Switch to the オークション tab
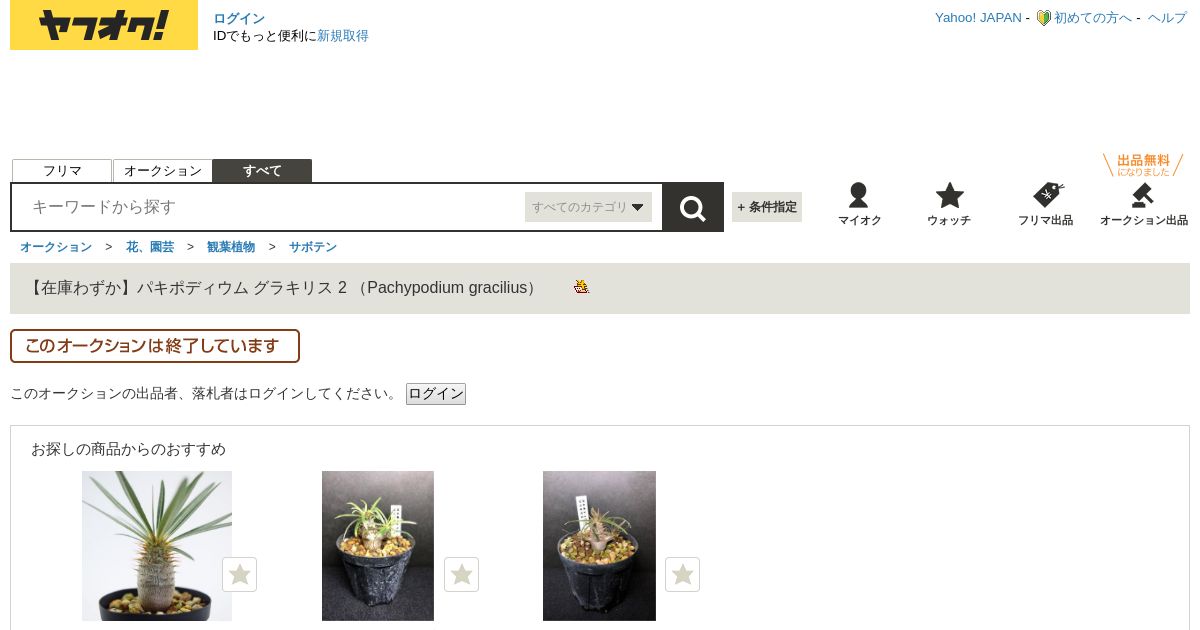Viewport: 1200px width, 630px height. point(163,171)
